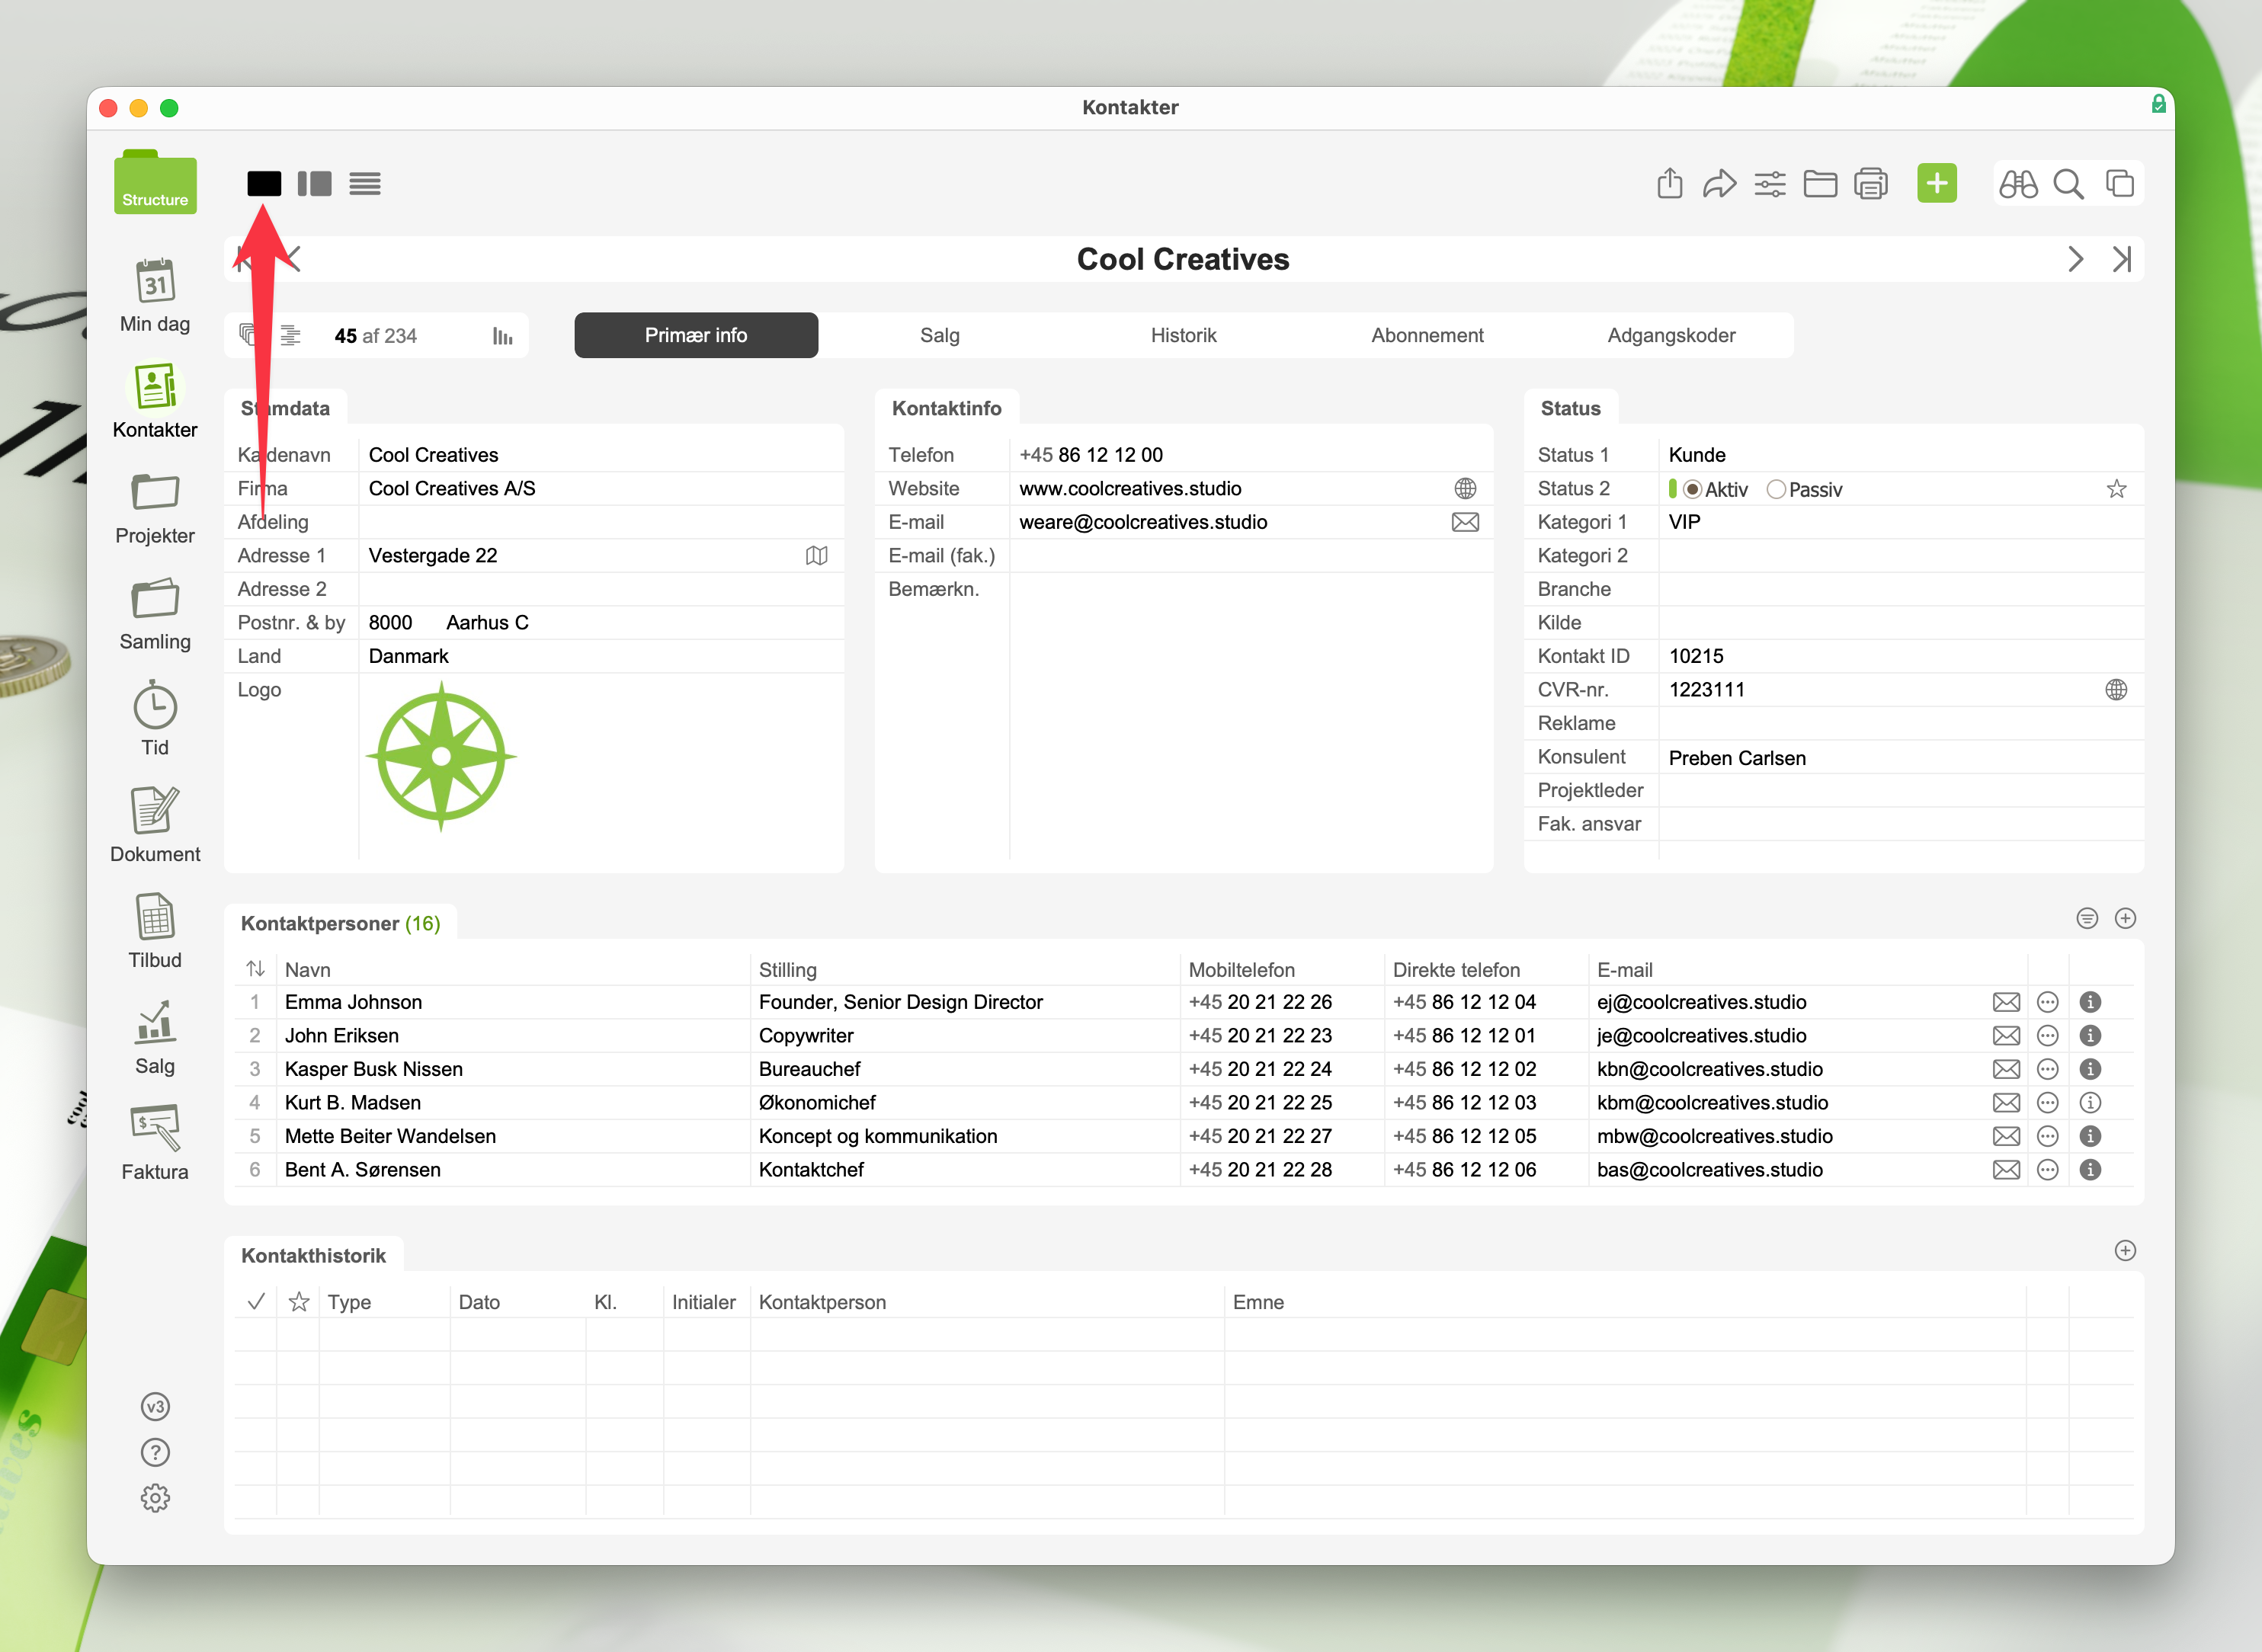Toggle the favorite star in Status 2

[2116, 489]
